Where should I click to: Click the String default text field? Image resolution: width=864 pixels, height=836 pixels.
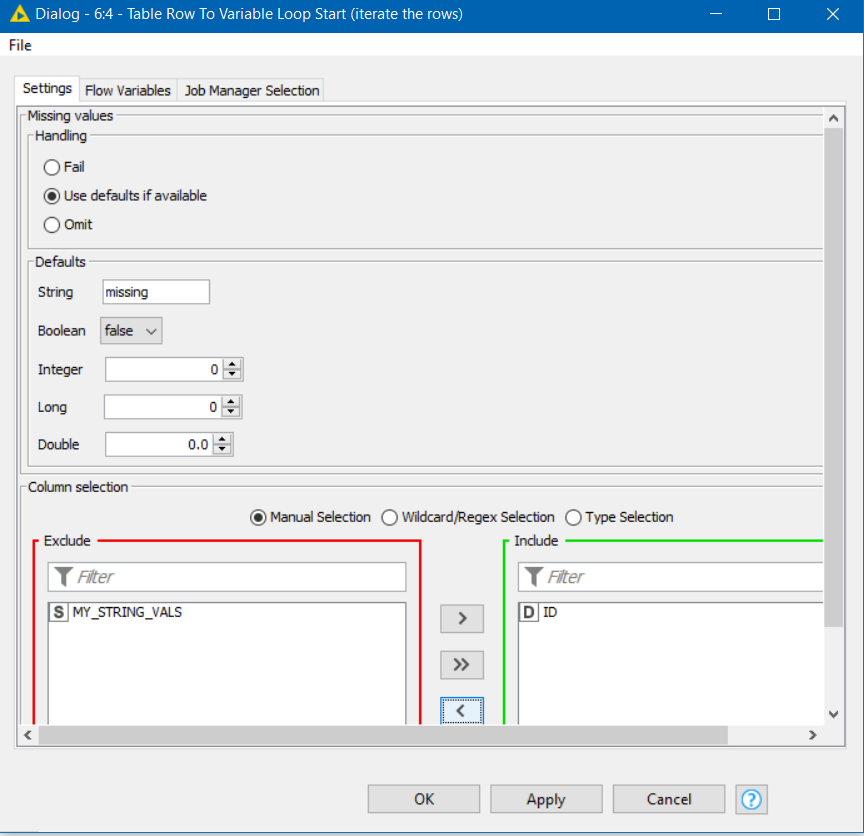tap(156, 292)
